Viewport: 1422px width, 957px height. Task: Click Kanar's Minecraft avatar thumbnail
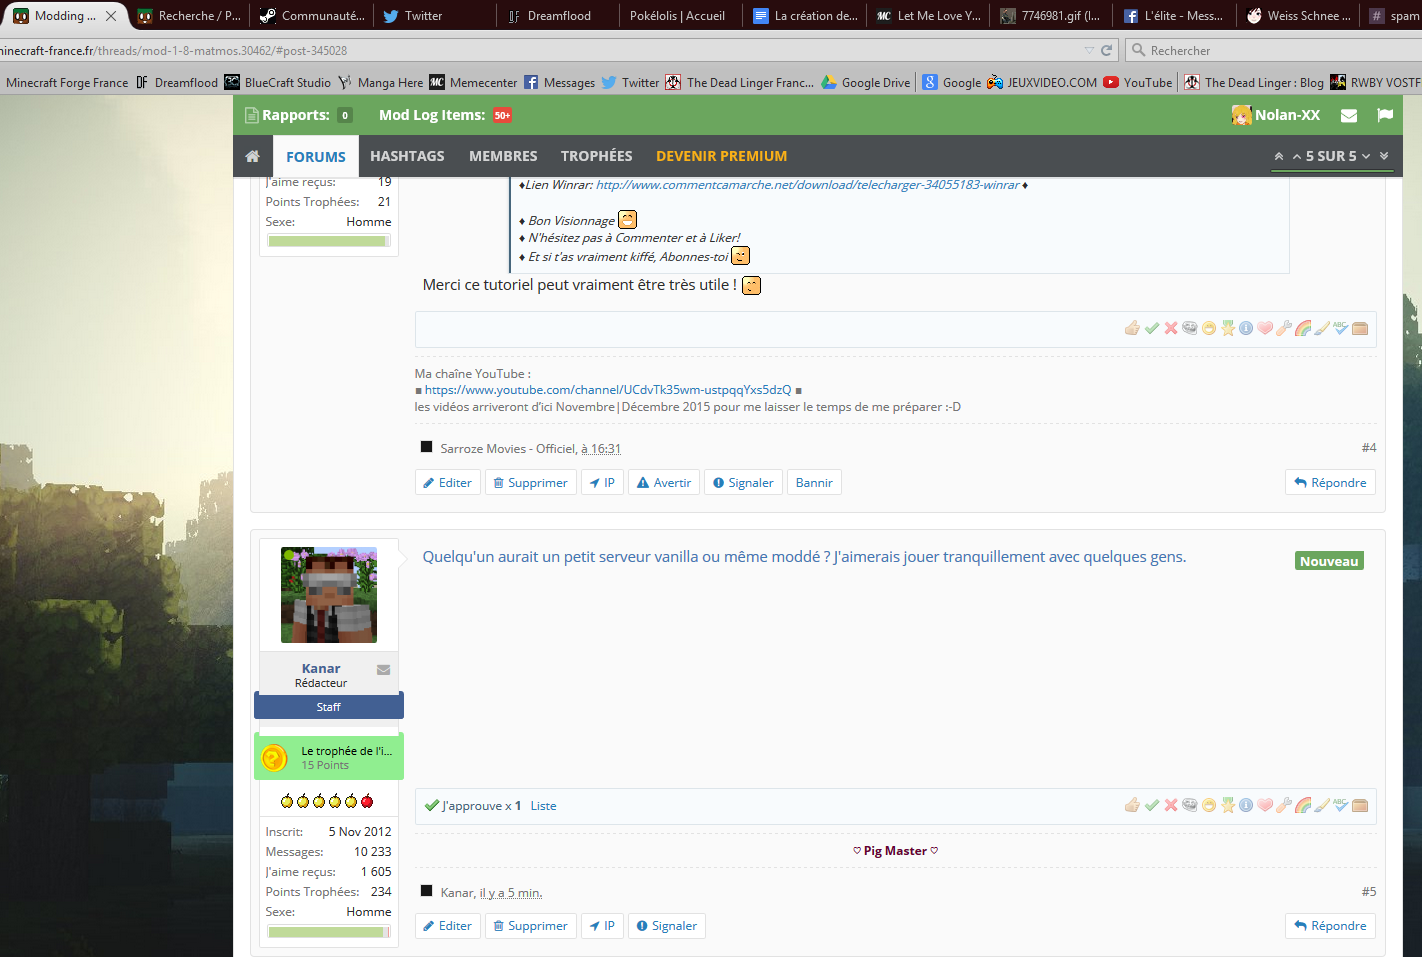(329, 595)
